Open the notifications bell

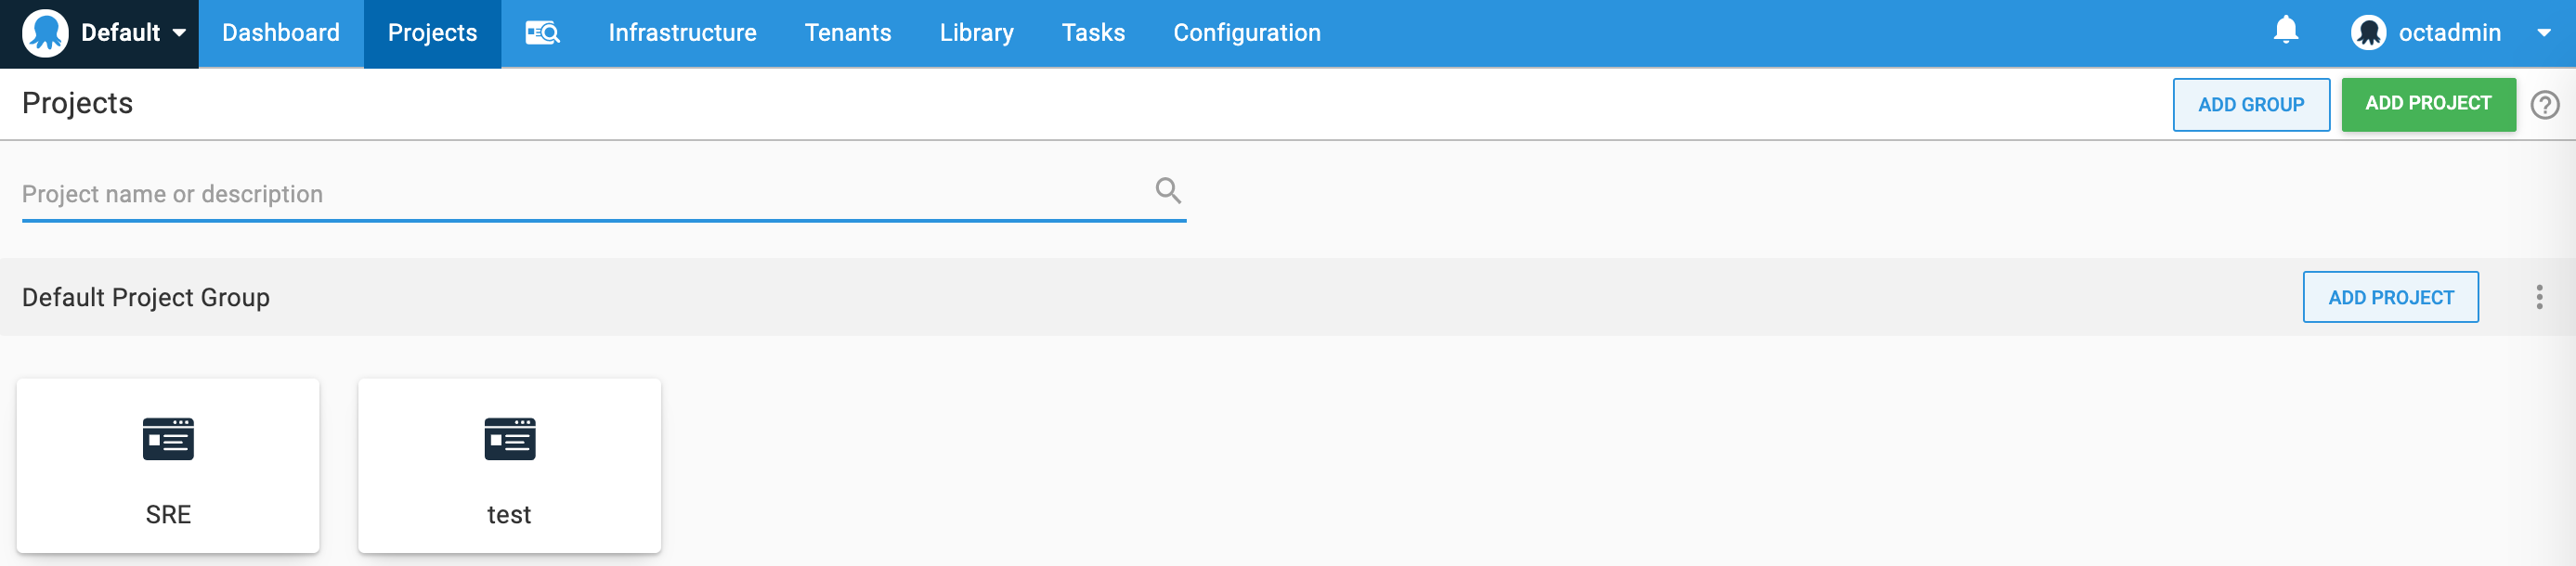click(x=2285, y=31)
